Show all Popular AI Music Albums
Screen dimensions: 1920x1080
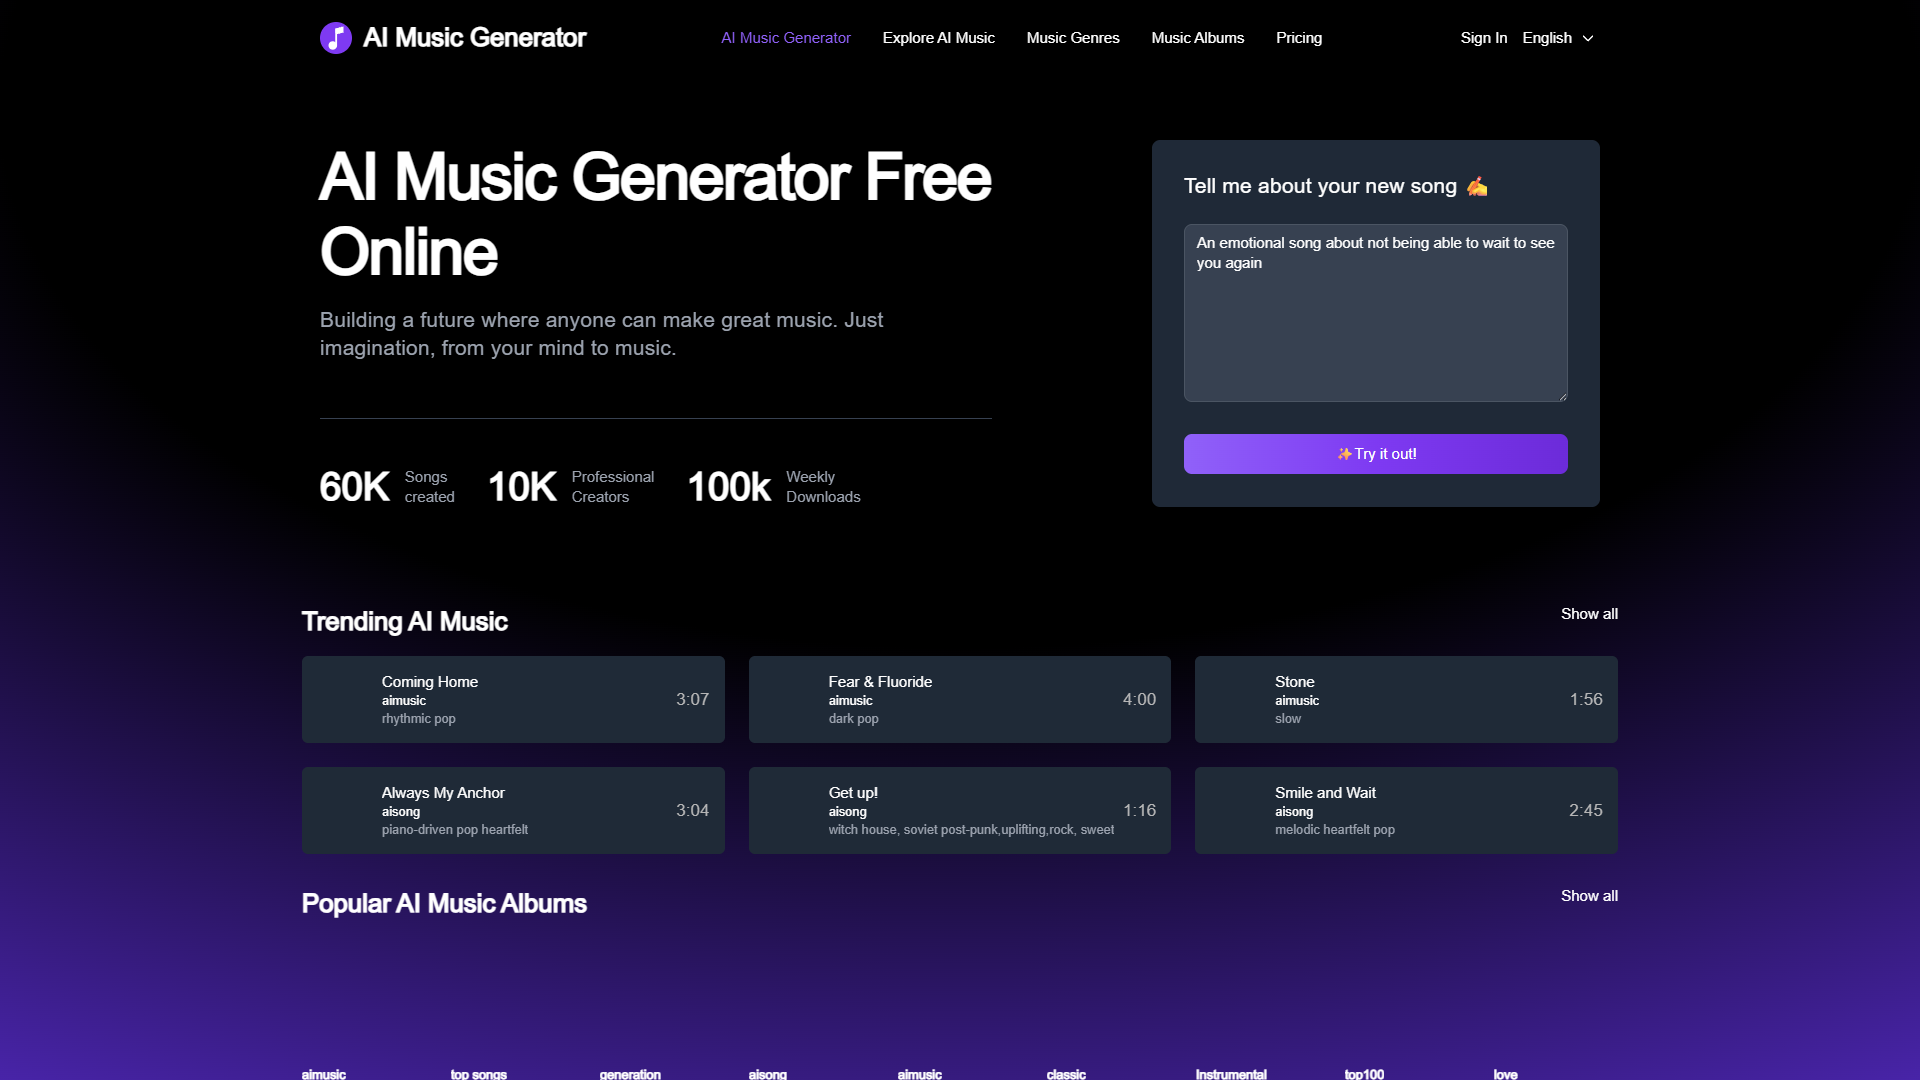1589,896
